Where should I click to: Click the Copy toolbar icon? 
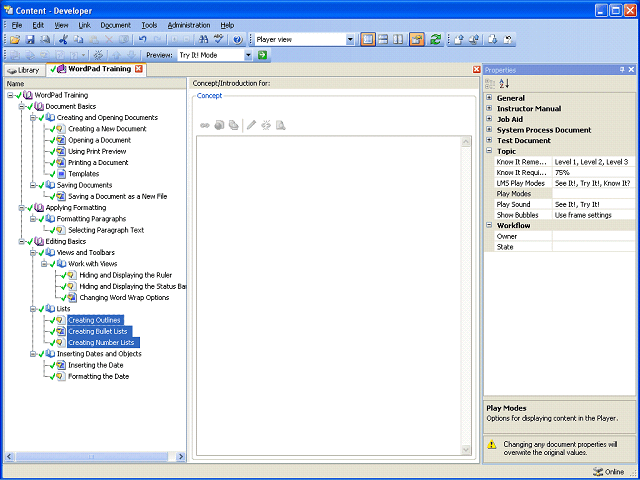[x=78, y=40]
